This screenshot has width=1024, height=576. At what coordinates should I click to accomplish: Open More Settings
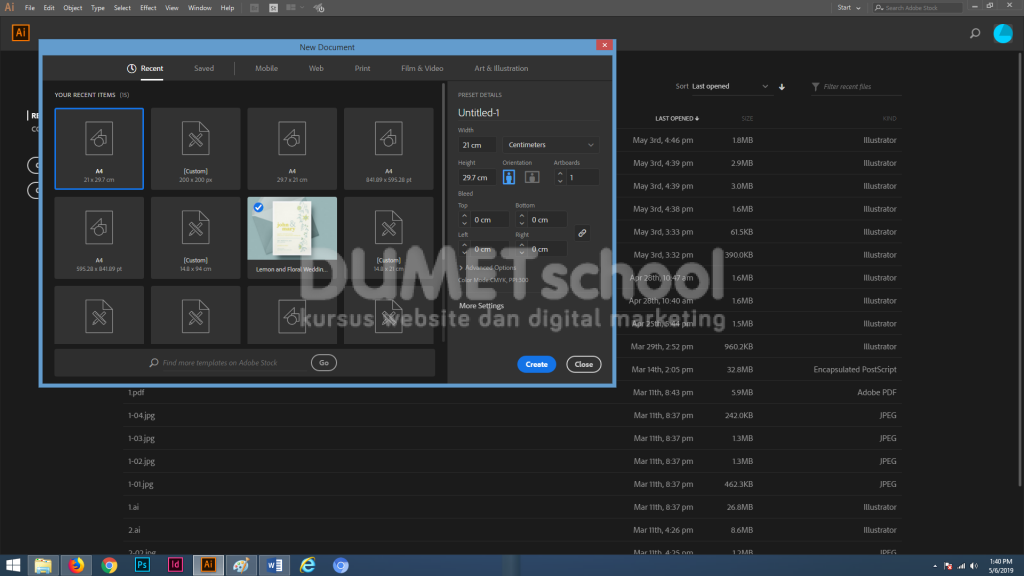[x=481, y=306]
